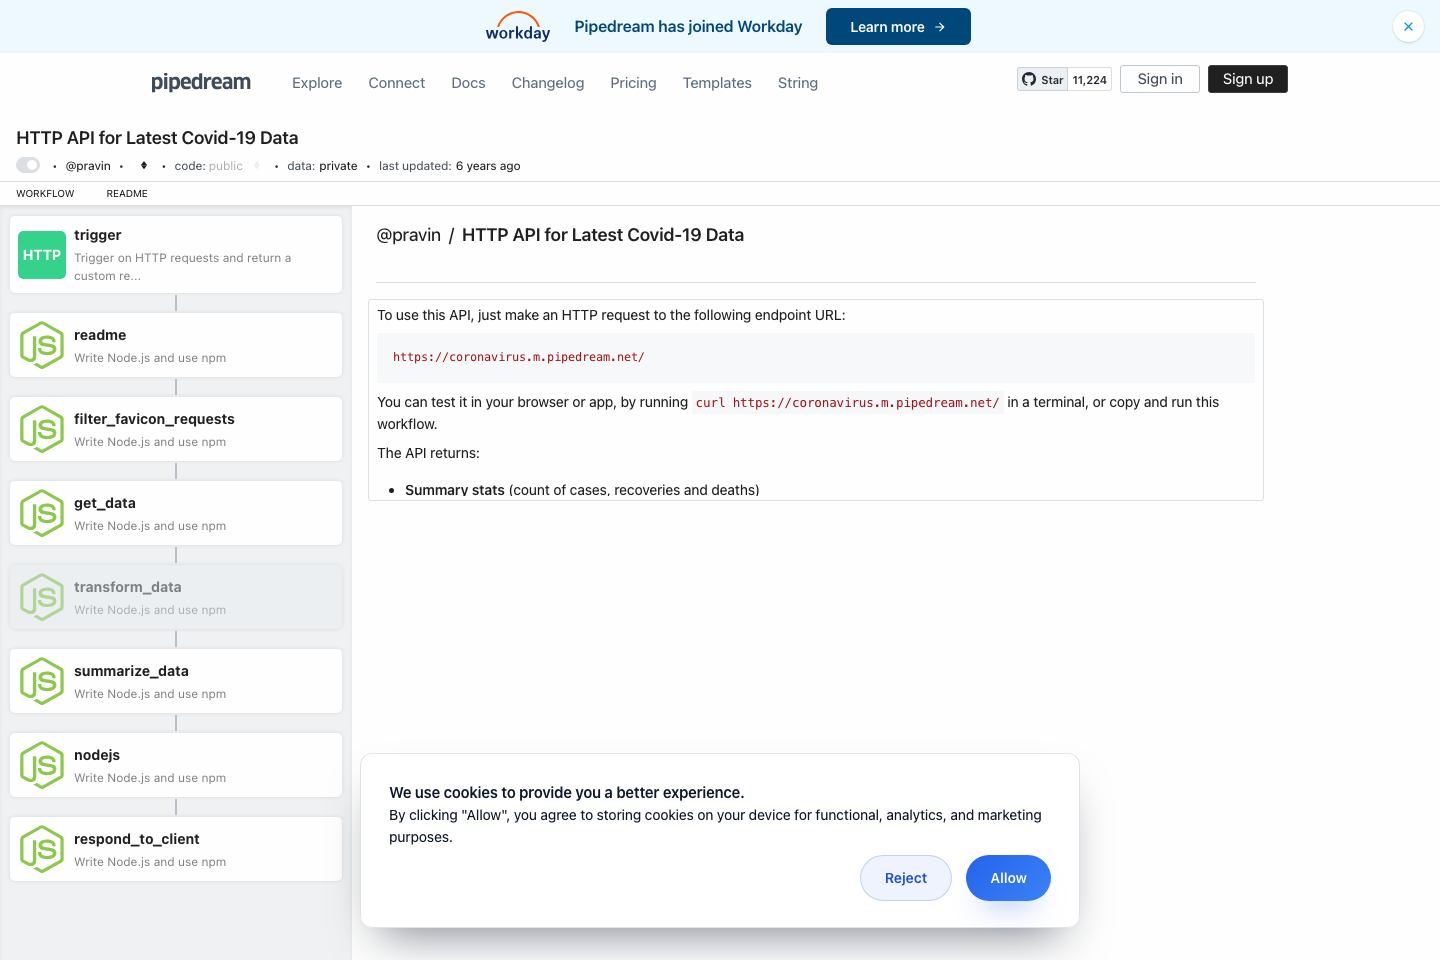Click the filter_favicon_requests Node.js icon
Screen dimensions: 1440x960
coord(41,429)
